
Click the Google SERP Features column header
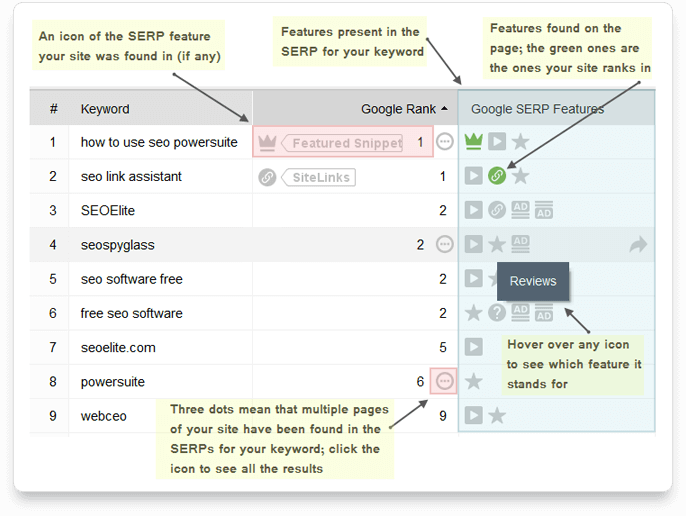(537, 109)
